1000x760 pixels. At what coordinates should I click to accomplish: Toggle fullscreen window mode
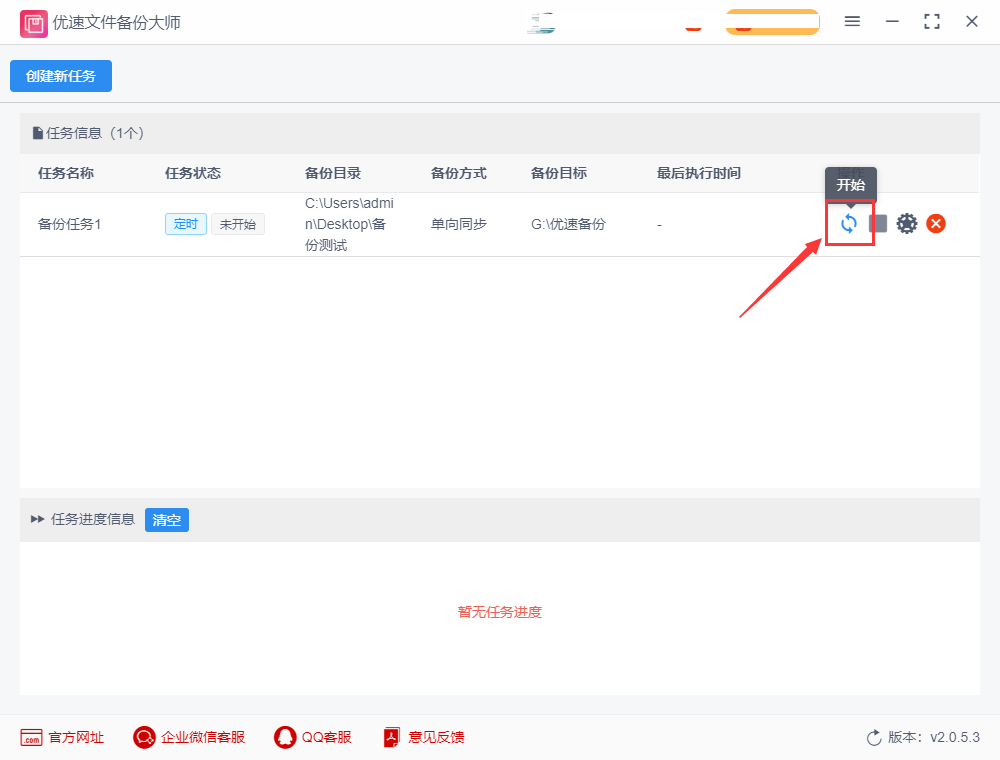pos(932,21)
